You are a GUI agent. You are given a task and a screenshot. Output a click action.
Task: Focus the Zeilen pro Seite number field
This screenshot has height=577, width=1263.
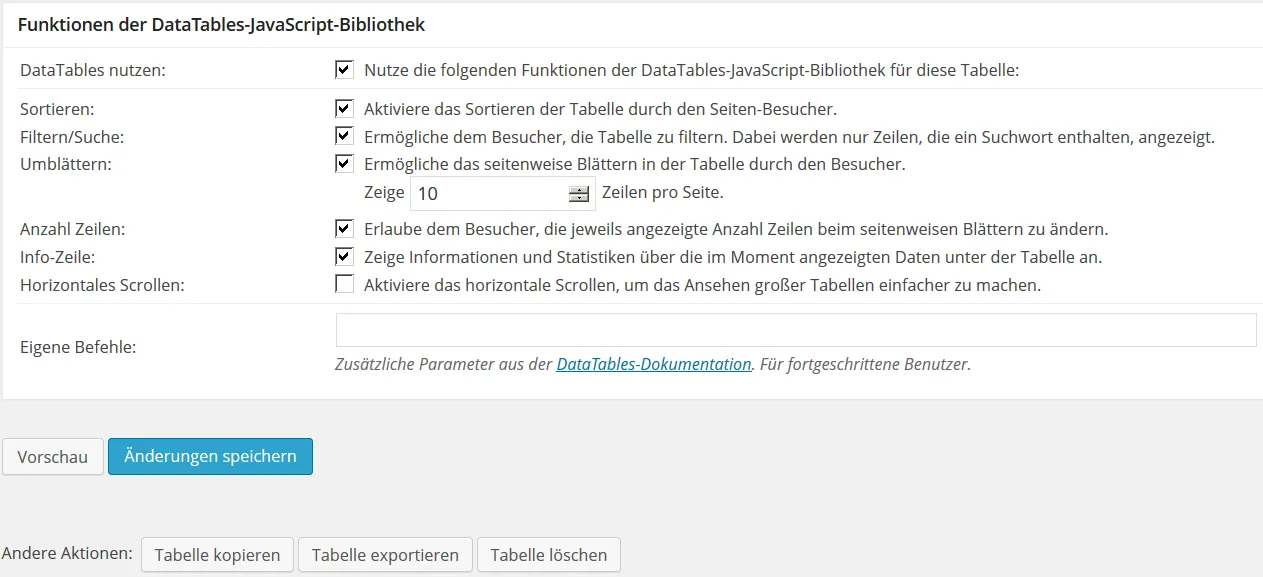[x=490, y=193]
